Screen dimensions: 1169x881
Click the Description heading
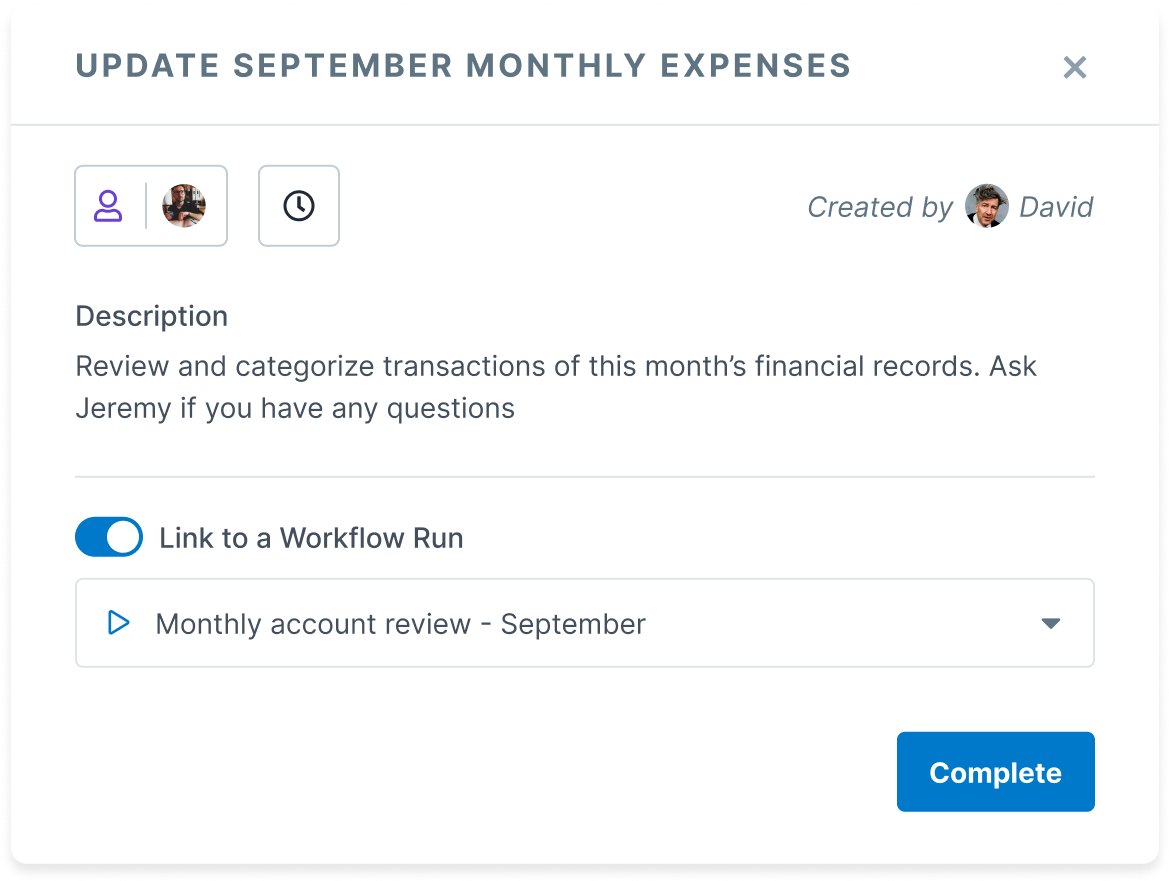[151, 316]
